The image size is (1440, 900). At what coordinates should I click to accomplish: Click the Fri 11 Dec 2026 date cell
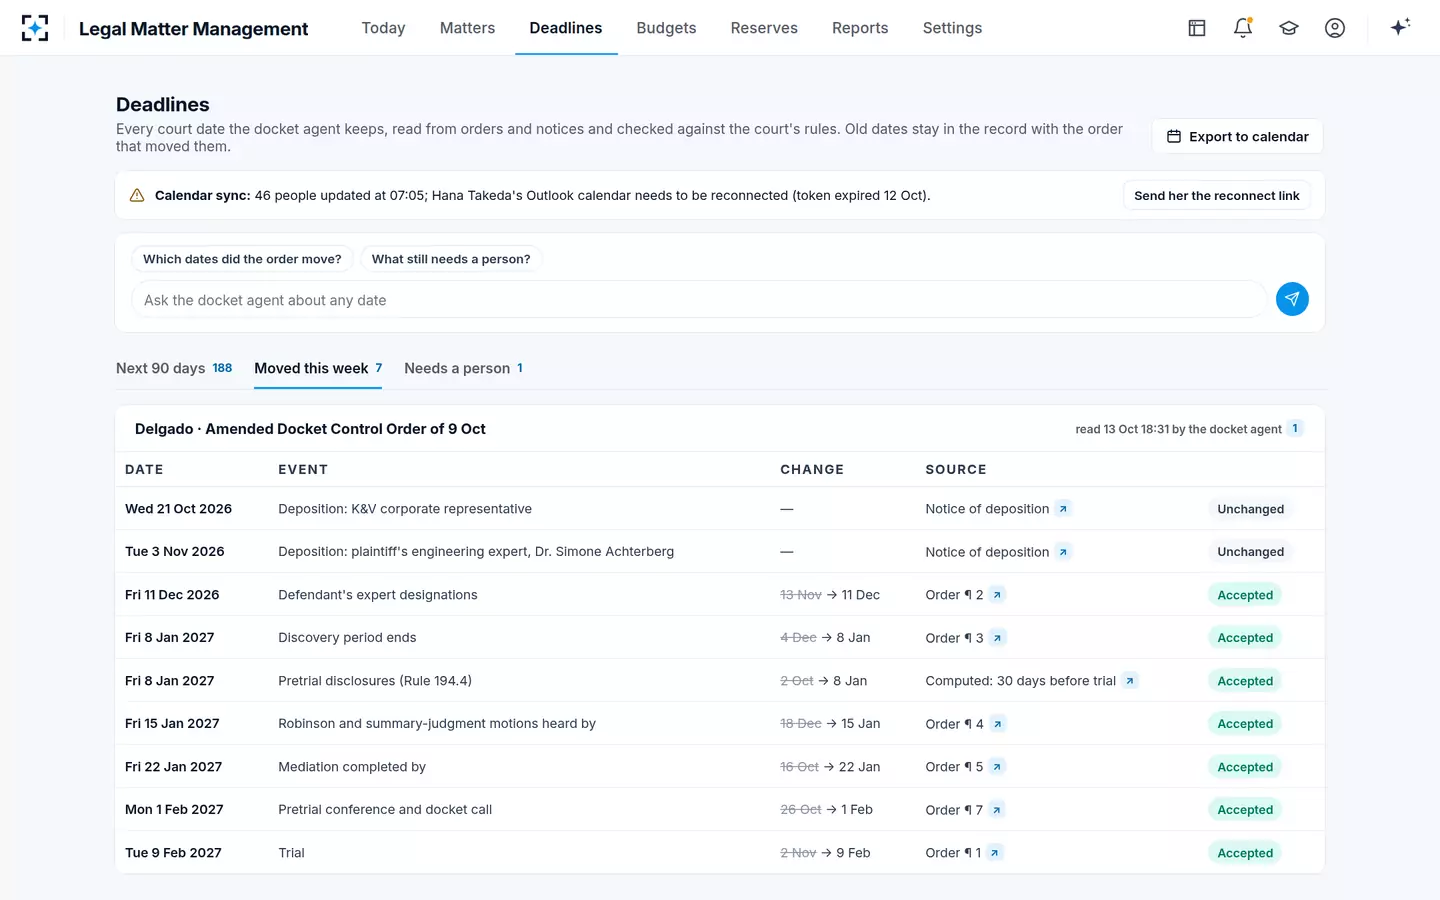pos(172,595)
